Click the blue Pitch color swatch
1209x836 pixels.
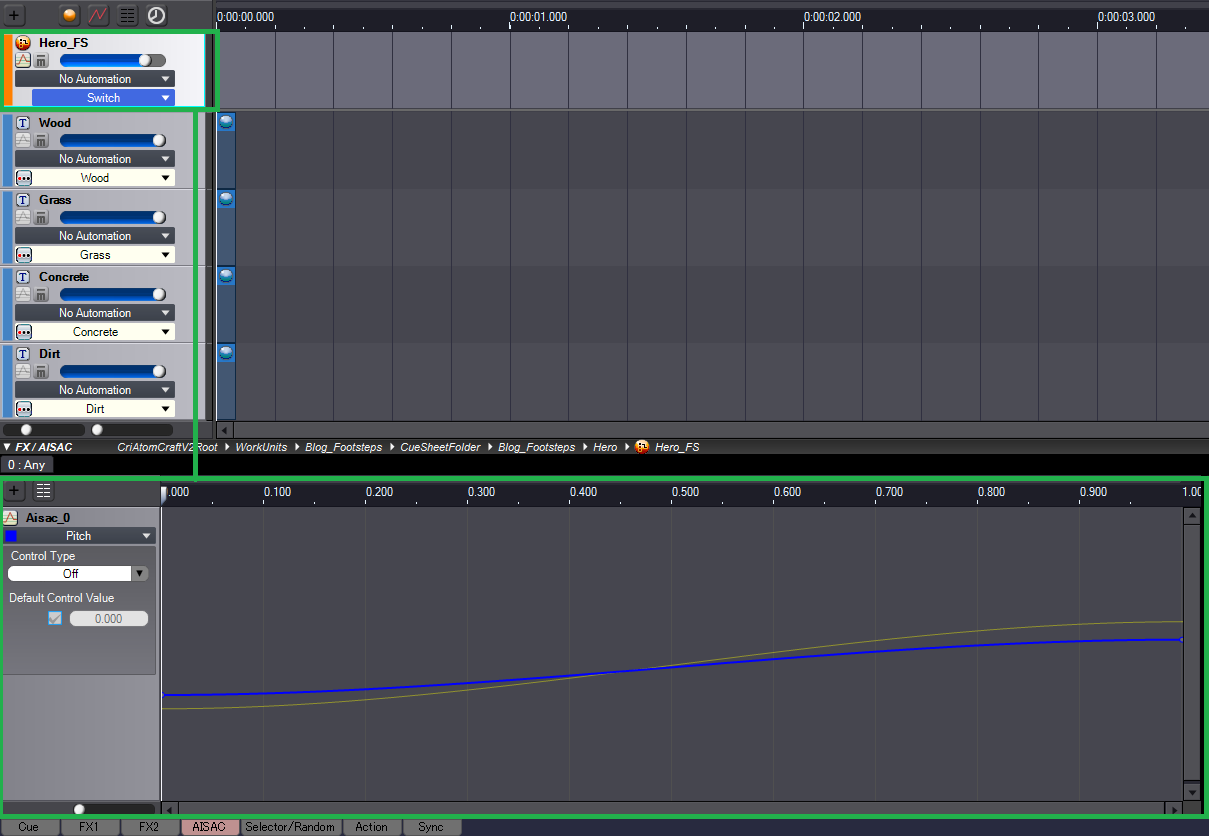click(x=11, y=536)
